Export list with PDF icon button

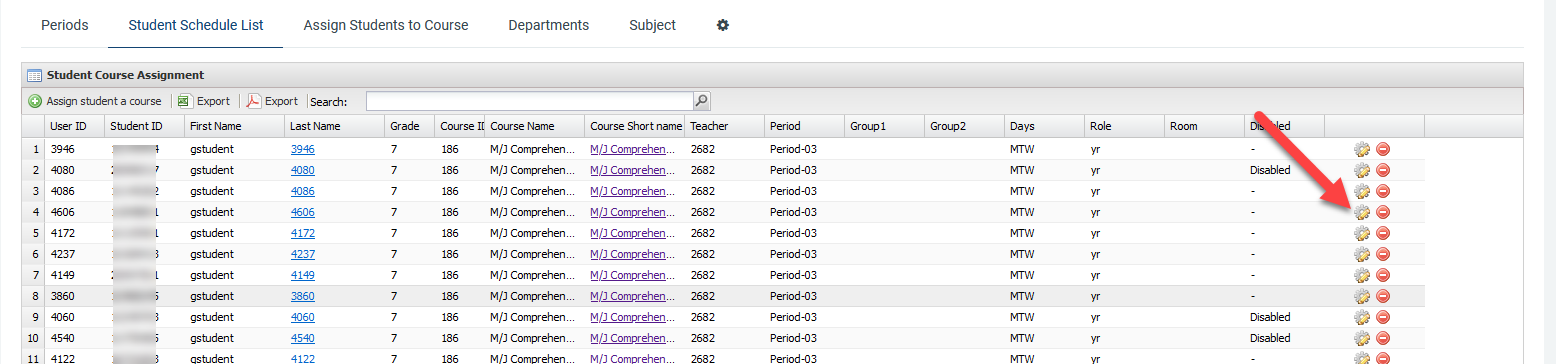[x=273, y=101]
